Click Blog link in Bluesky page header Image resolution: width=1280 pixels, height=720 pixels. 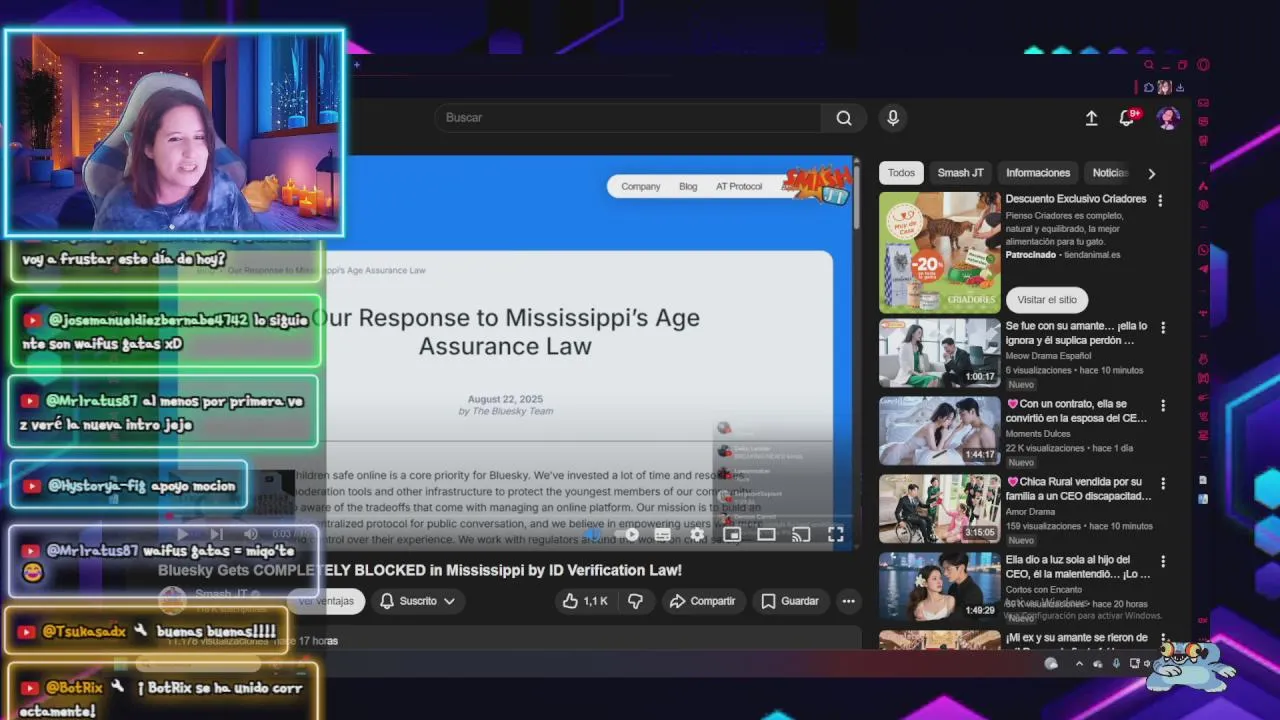[x=688, y=186]
